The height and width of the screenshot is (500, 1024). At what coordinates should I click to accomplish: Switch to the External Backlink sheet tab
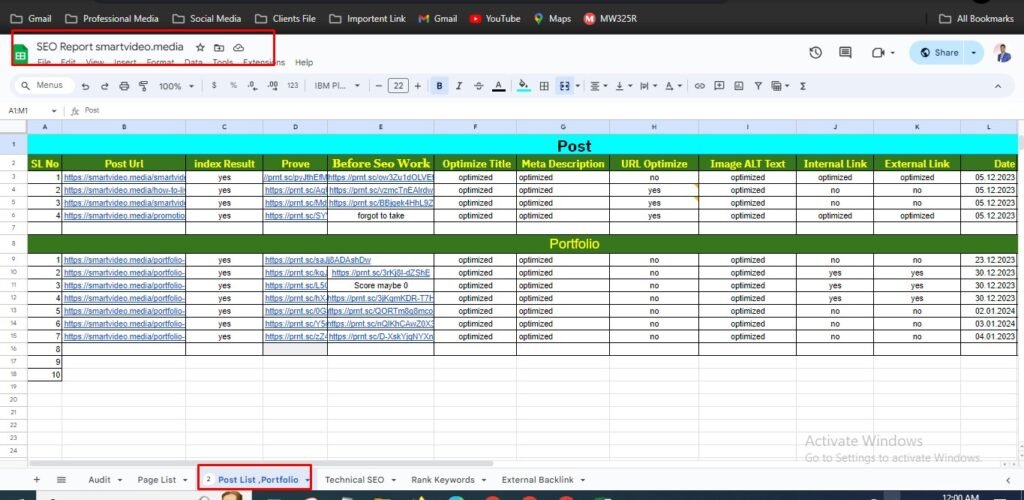pos(537,480)
